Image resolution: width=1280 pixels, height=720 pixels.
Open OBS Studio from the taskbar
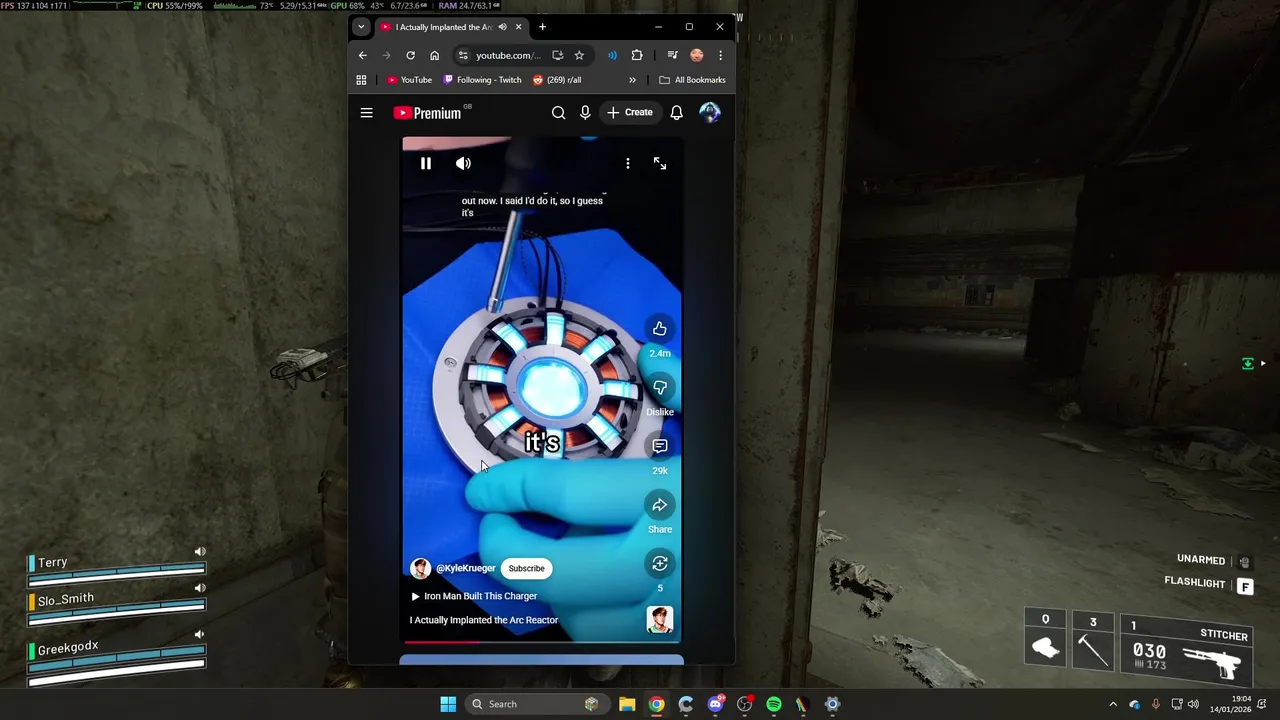(744, 704)
